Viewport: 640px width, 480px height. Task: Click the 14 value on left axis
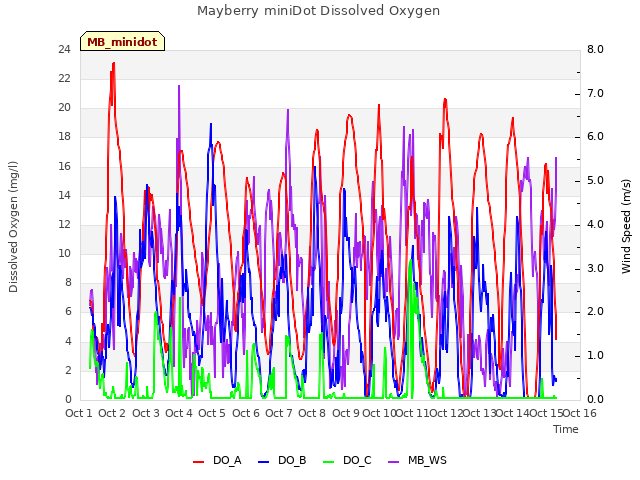pos(64,195)
